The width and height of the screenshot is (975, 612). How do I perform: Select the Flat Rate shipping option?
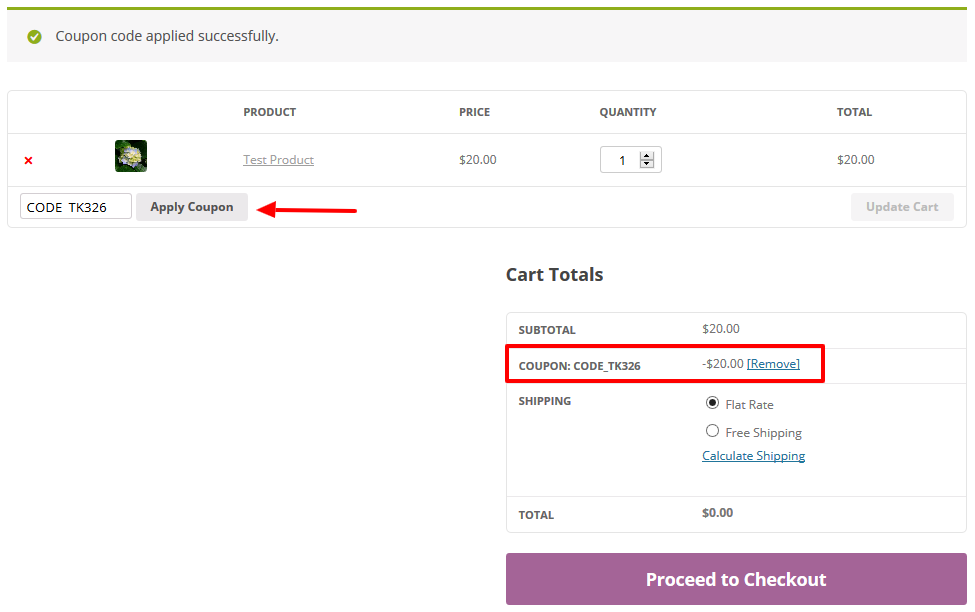pyautogui.click(x=712, y=403)
